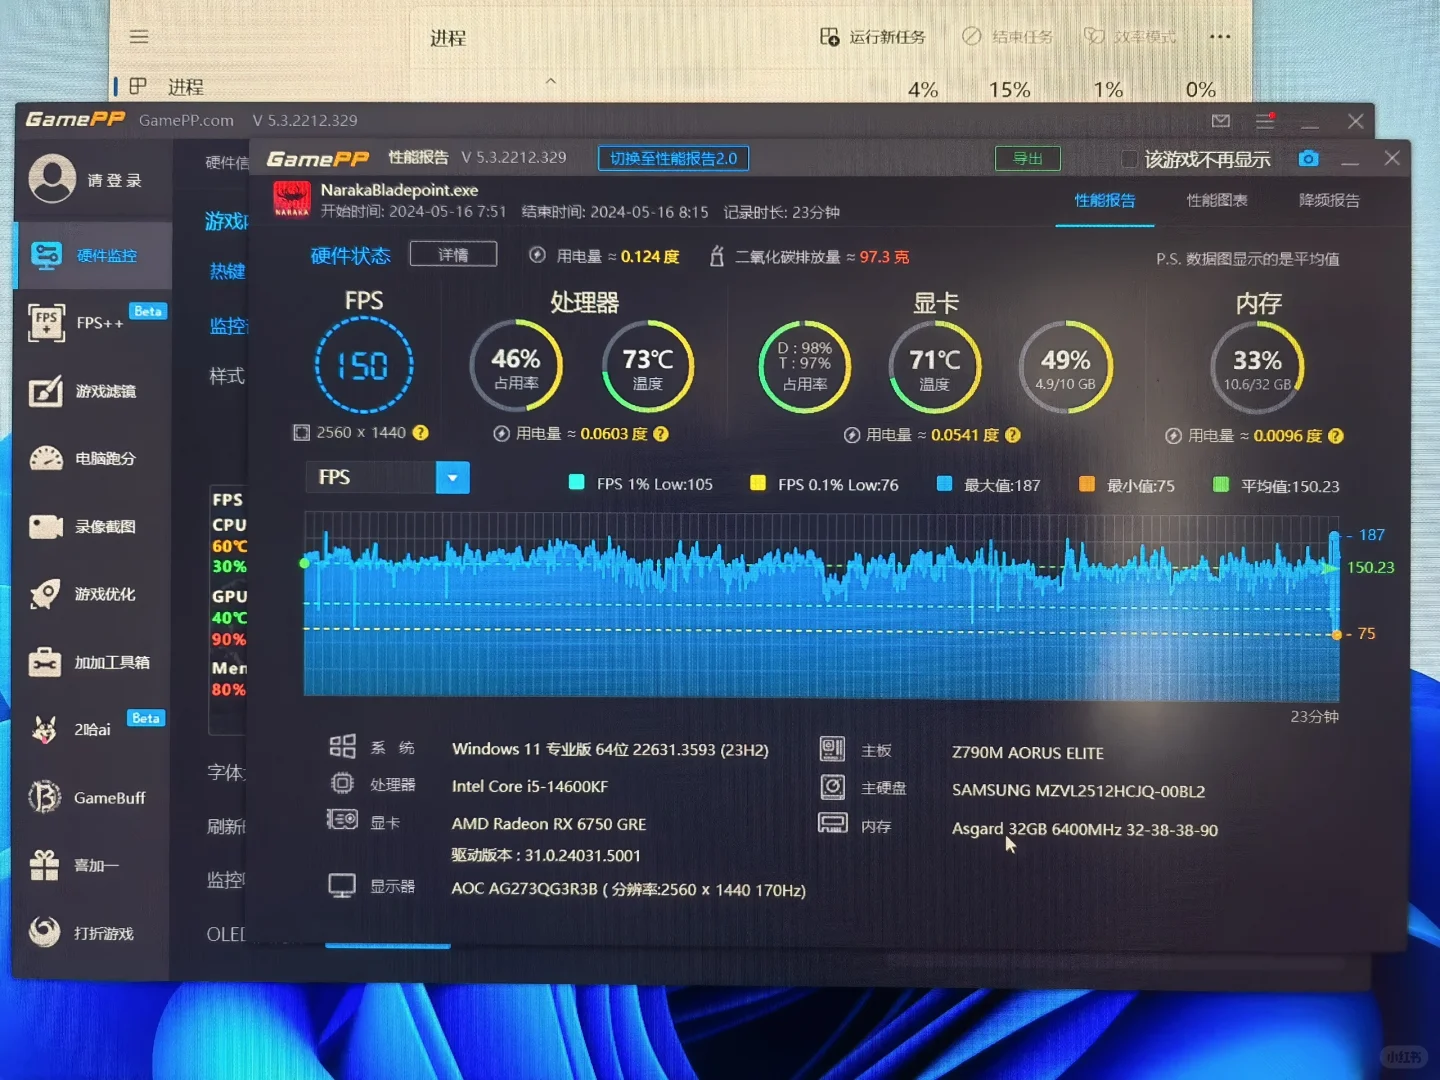Image resolution: width=1440 pixels, height=1080 pixels.
Task: Open 录像截图 in the sidebar
Action: click(x=93, y=527)
